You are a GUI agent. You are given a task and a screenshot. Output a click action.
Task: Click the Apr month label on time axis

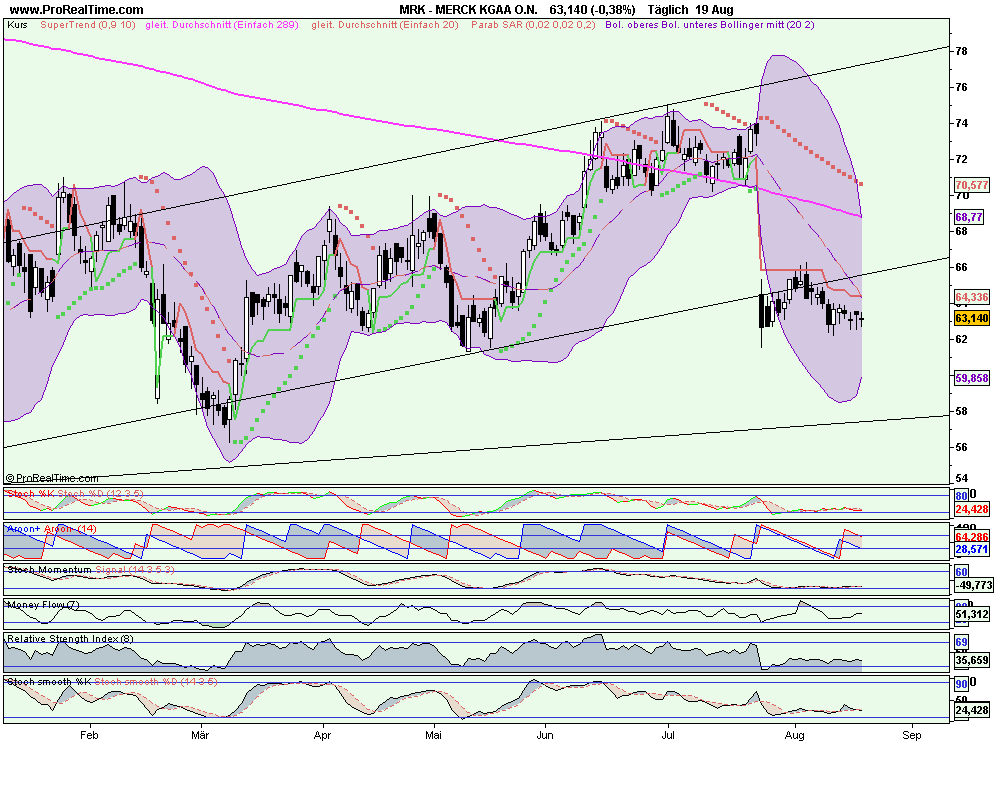click(x=323, y=735)
